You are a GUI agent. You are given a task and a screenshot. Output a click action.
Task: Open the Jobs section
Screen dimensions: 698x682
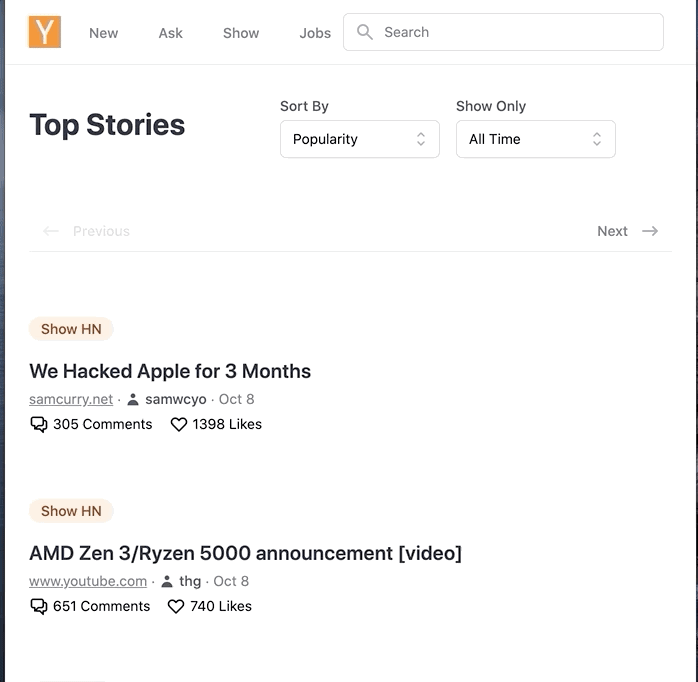click(315, 33)
